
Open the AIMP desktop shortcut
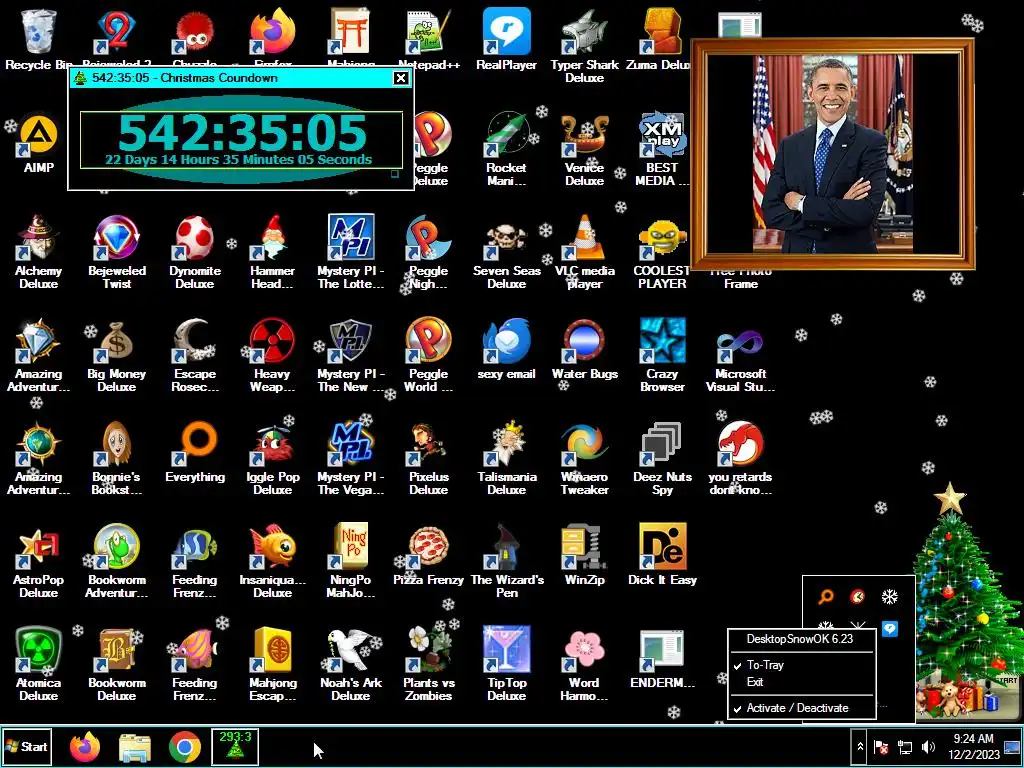tap(39, 142)
